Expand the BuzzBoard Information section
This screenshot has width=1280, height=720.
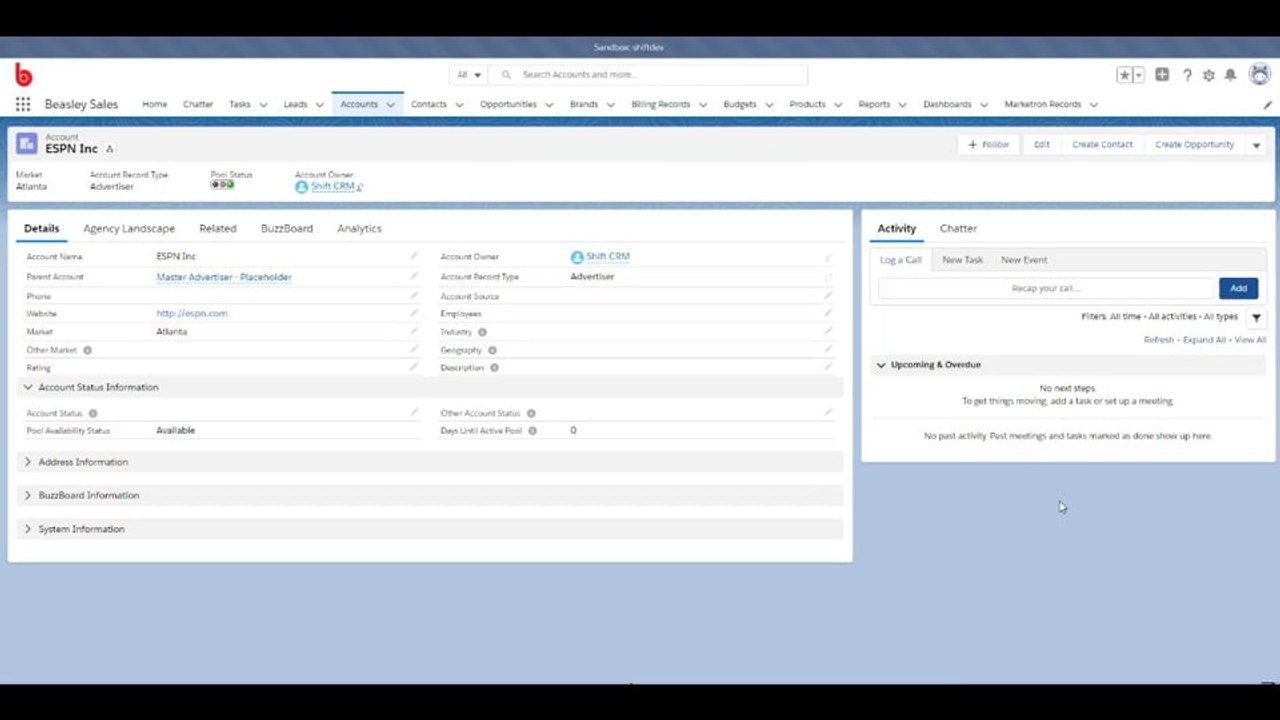click(28, 495)
